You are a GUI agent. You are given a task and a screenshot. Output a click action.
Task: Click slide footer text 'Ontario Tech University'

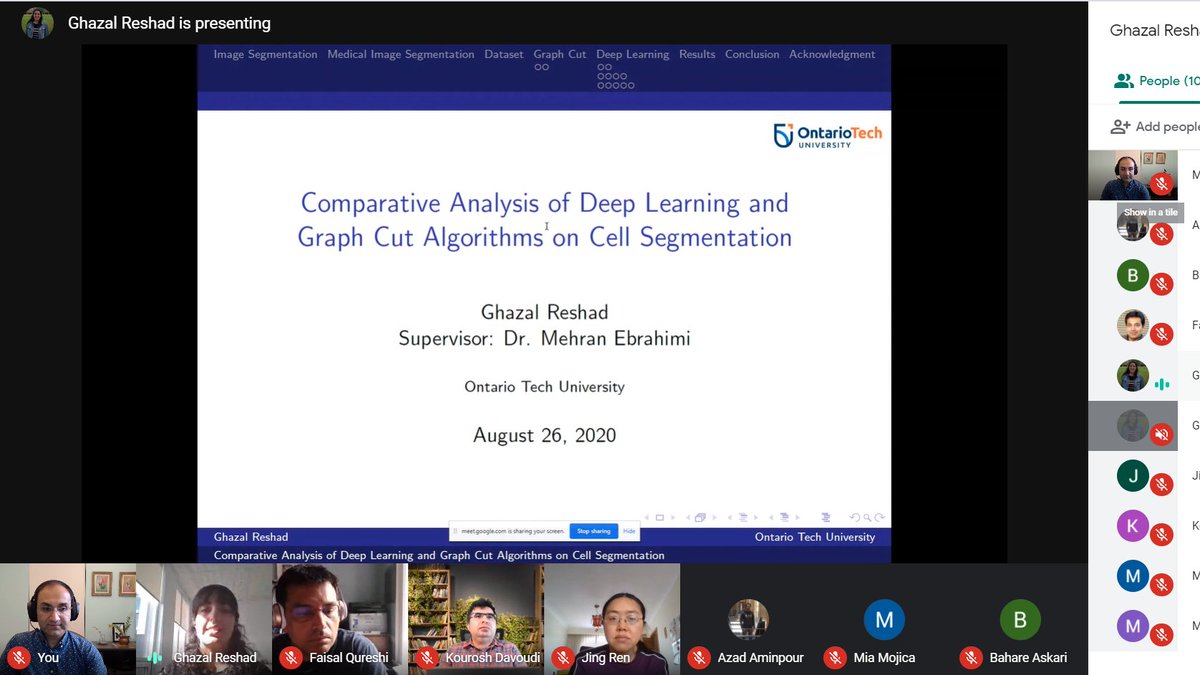(x=815, y=537)
